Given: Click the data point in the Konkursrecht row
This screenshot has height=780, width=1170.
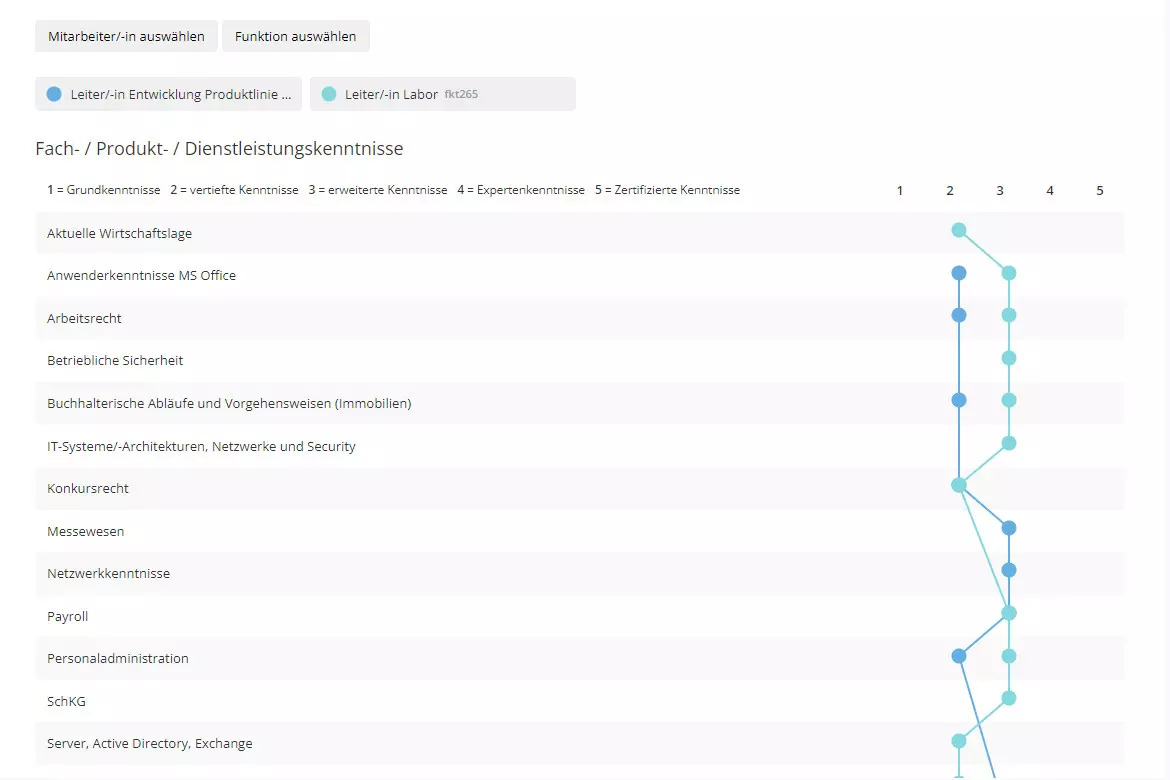Looking at the screenshot, I should pos(959,485).
